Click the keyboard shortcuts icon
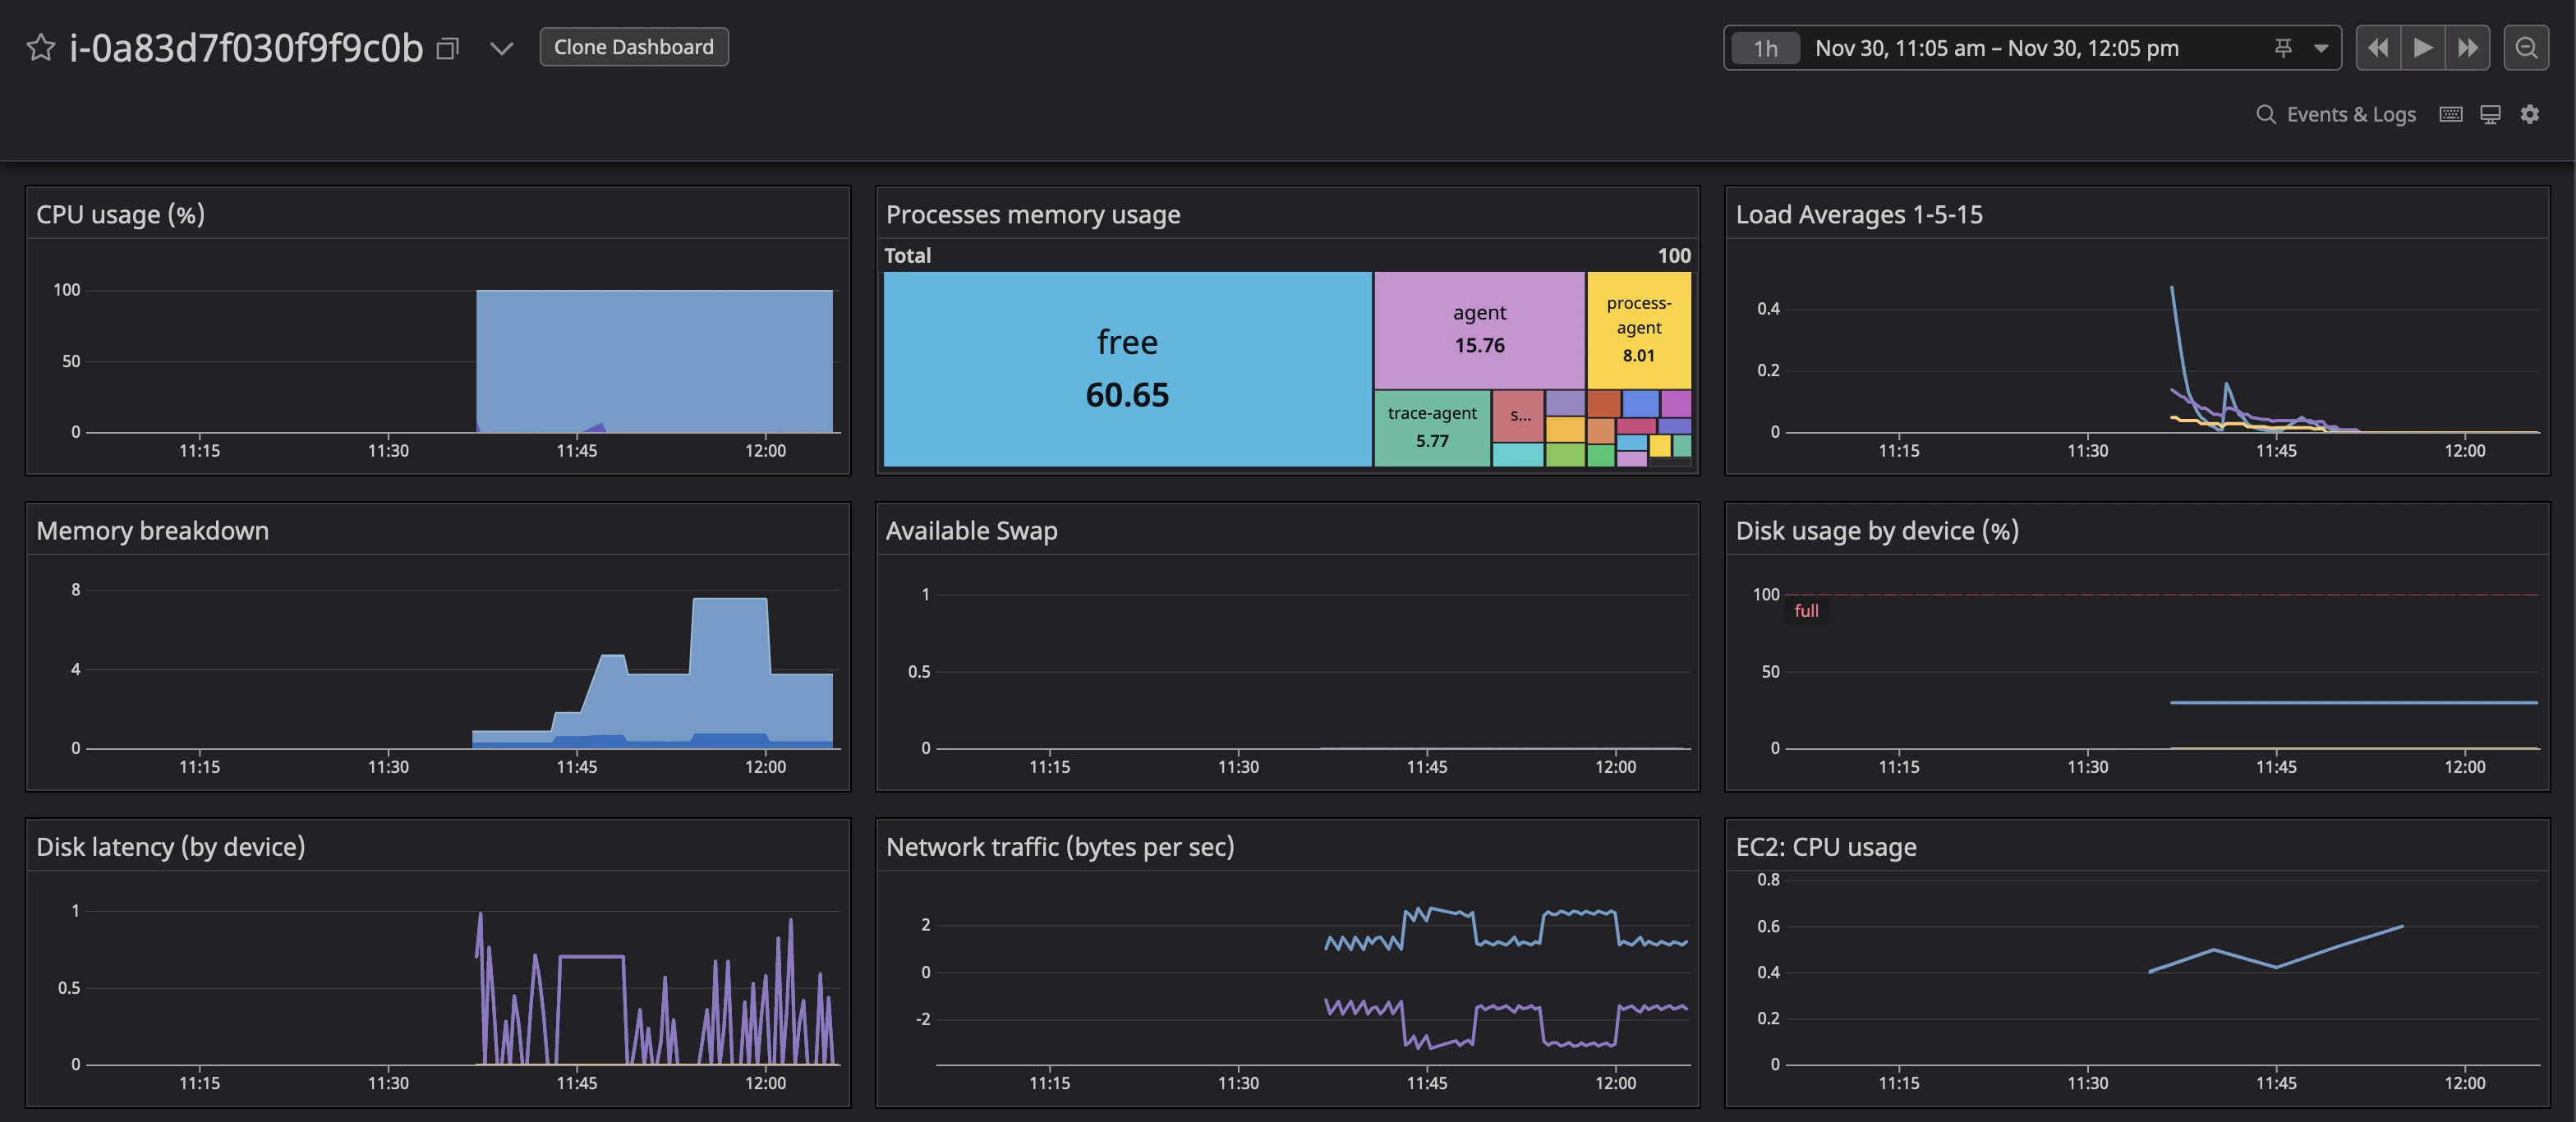Image resolution: width=2576 pixels, height=1122 pixels. click(2451, 114)
